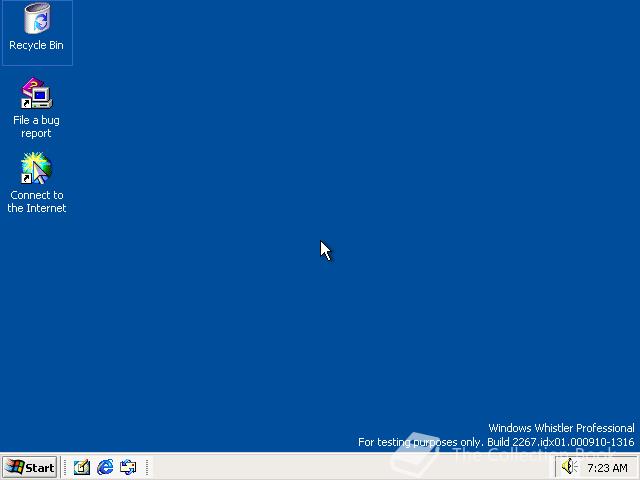Launch Internet Explorer from quick launch

(105, 467)
